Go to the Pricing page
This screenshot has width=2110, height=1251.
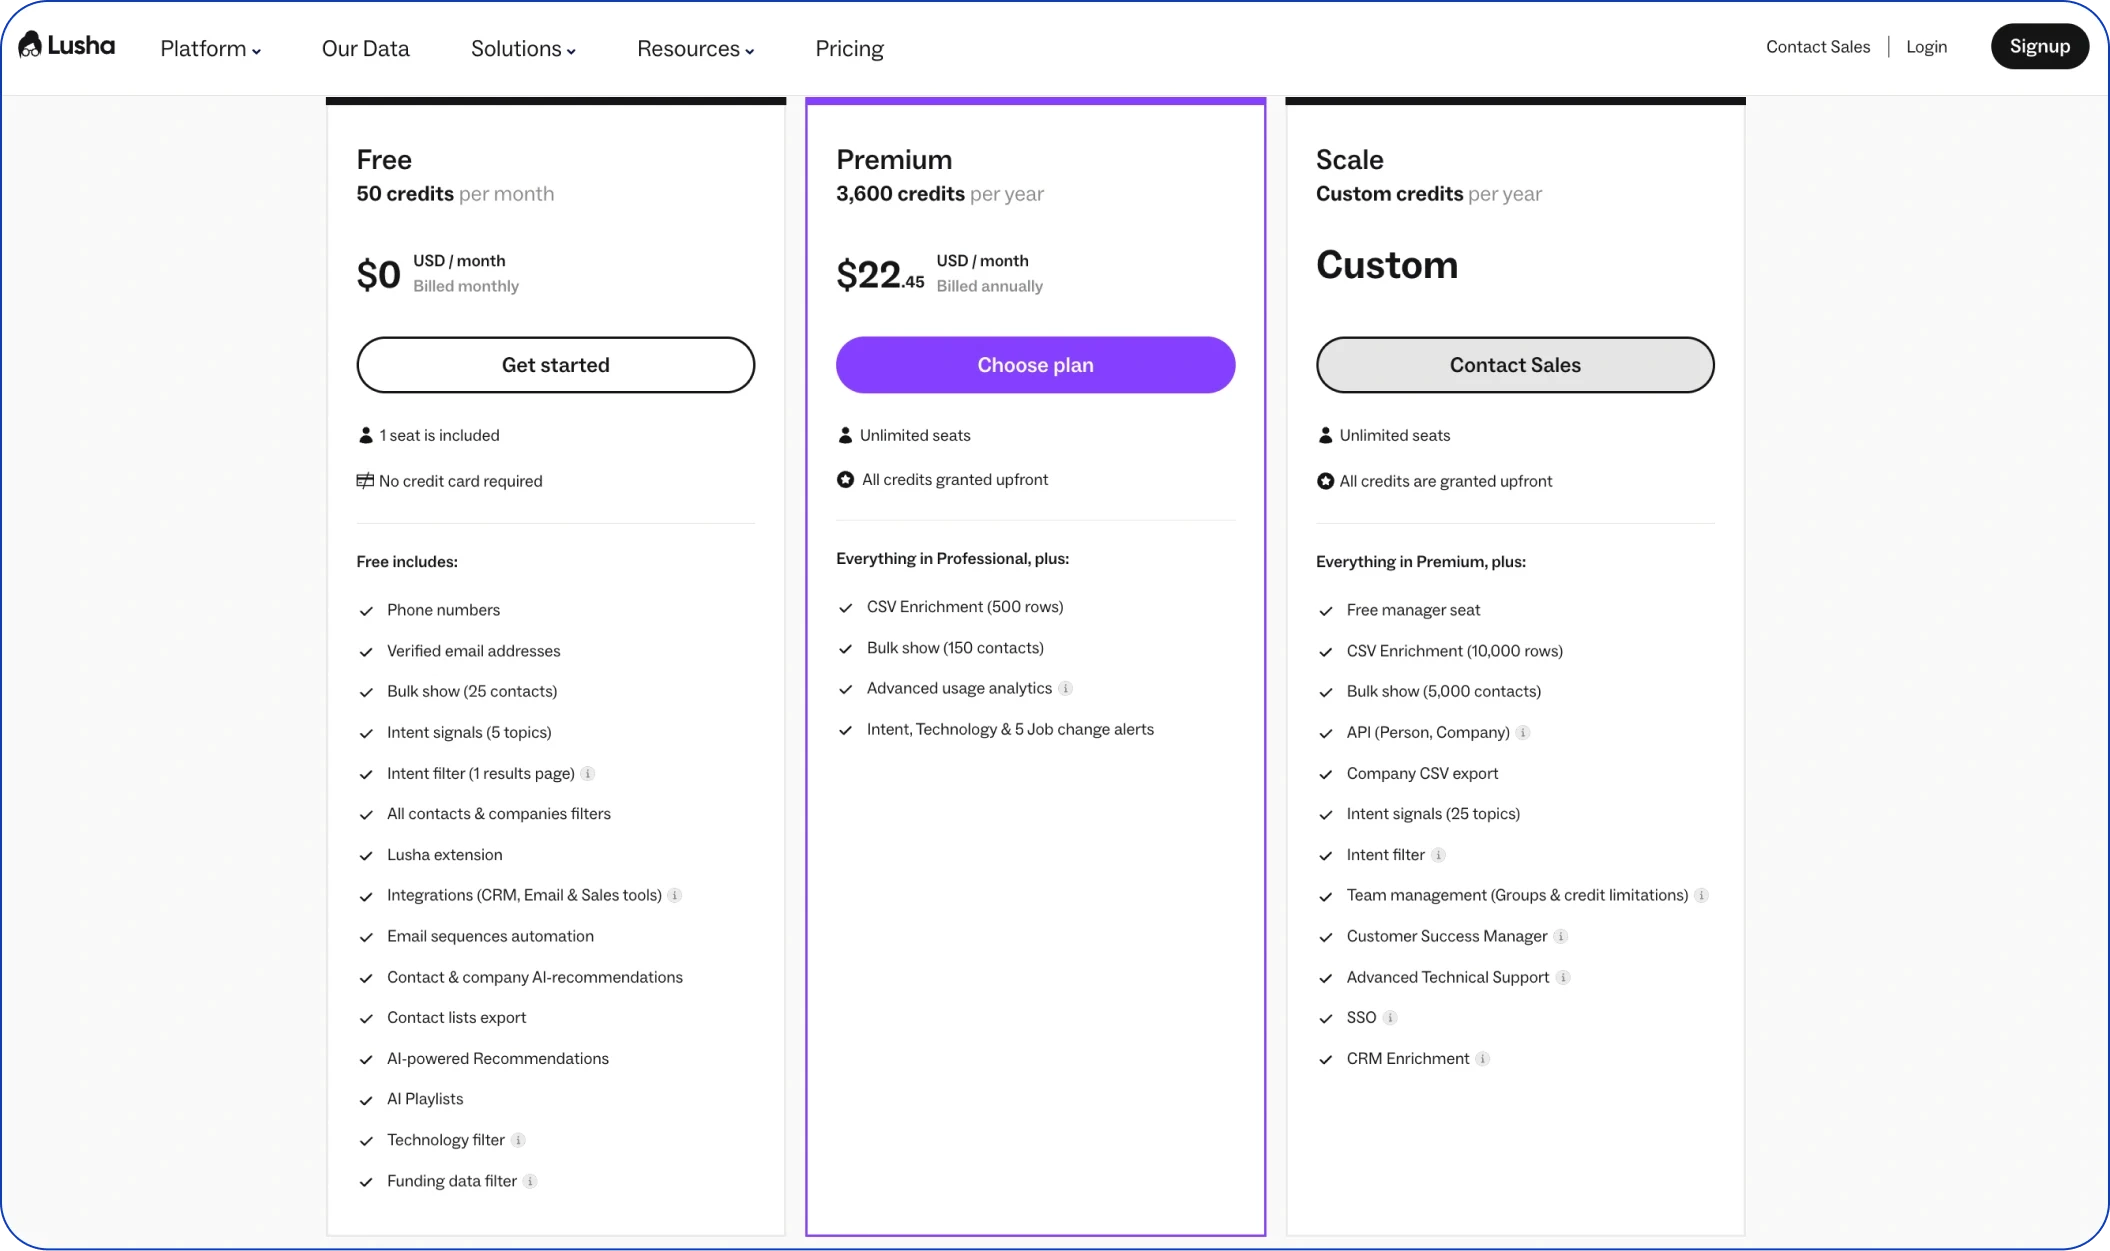(849, 48)
